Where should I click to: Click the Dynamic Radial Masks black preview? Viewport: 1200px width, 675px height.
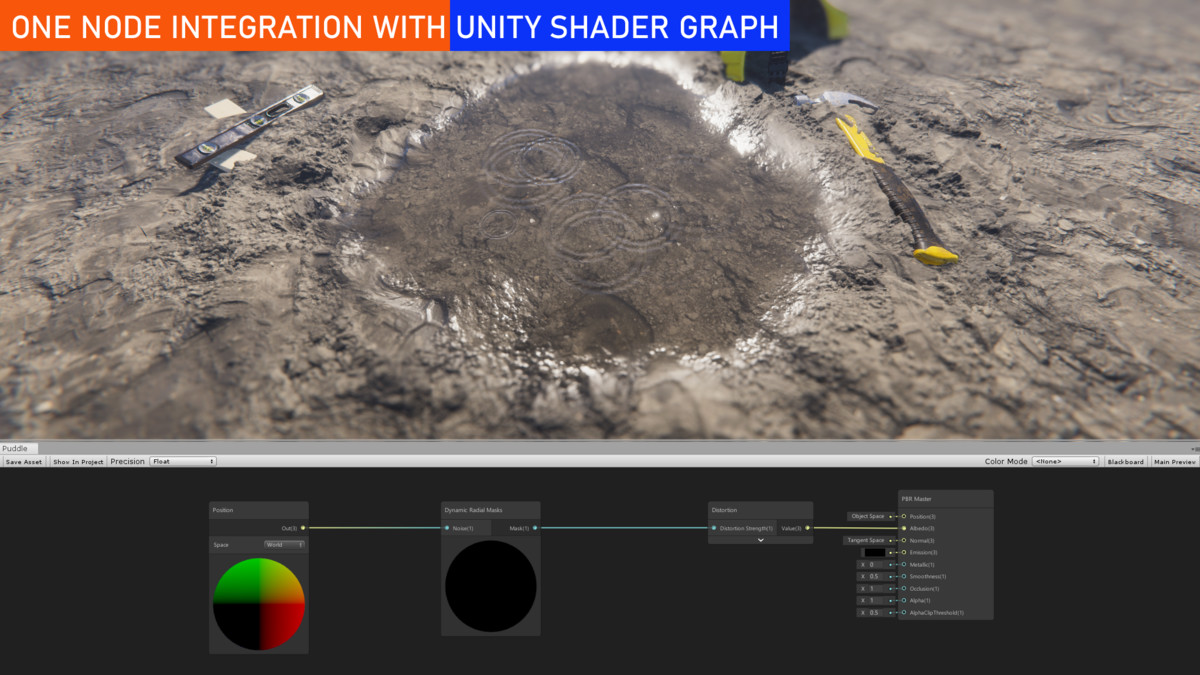coord(491,586)
